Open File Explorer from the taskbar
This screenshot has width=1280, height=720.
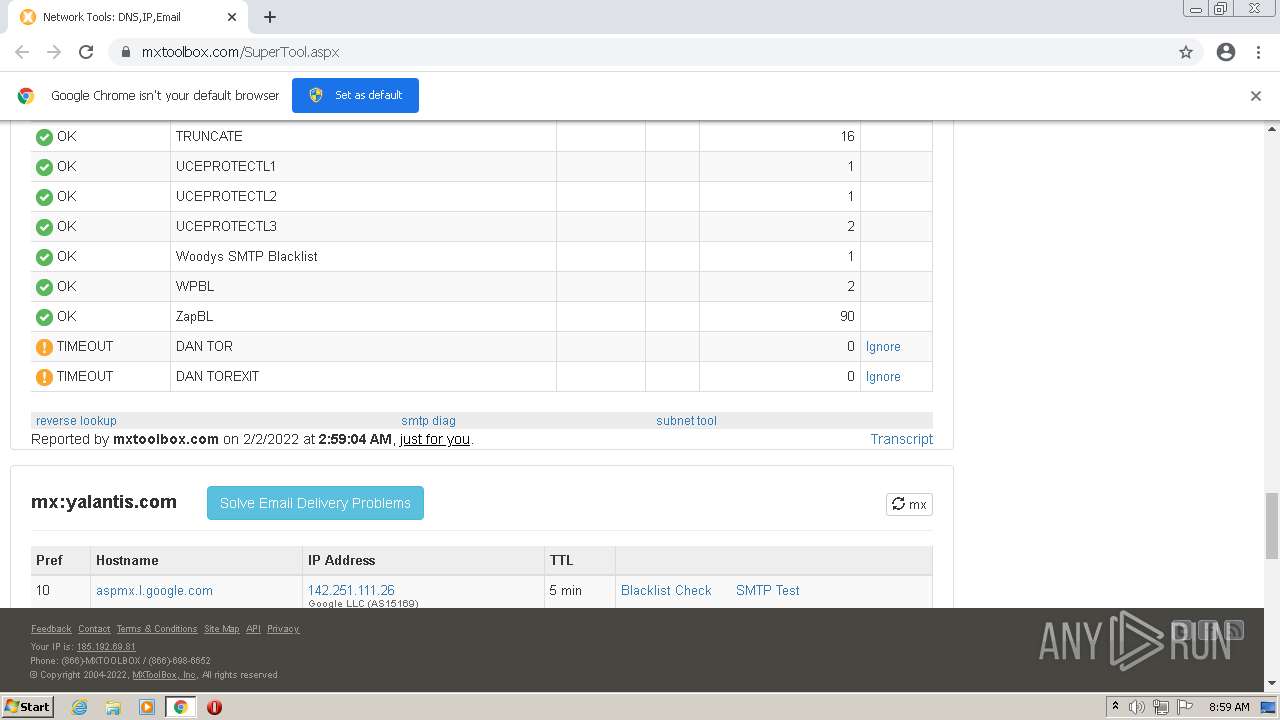113,707
